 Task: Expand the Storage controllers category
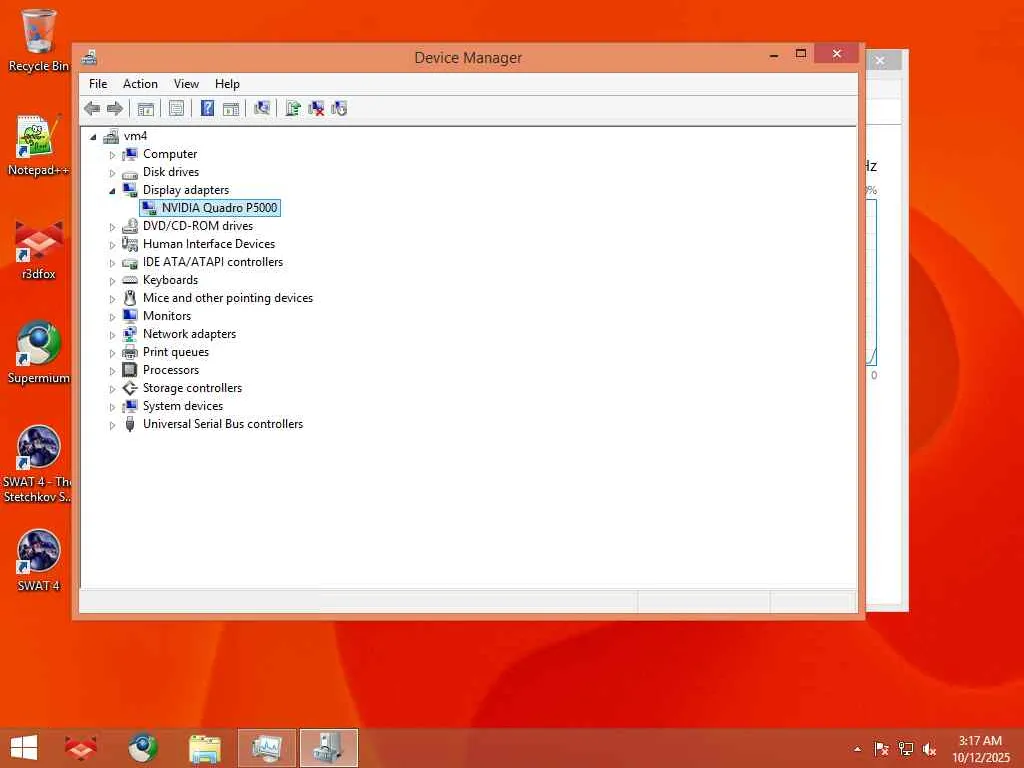[112, 389]
